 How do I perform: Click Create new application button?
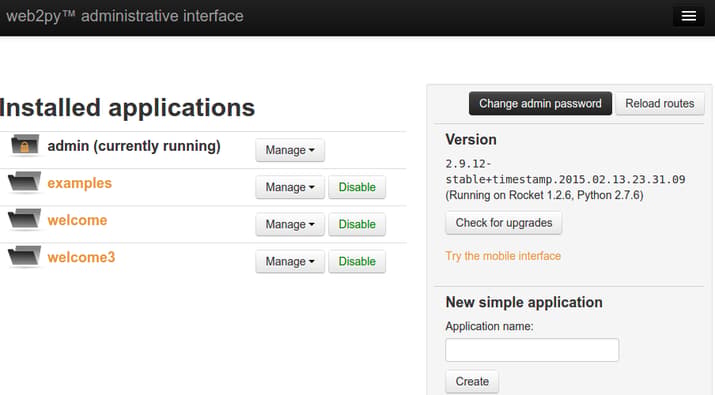point(472,381)
